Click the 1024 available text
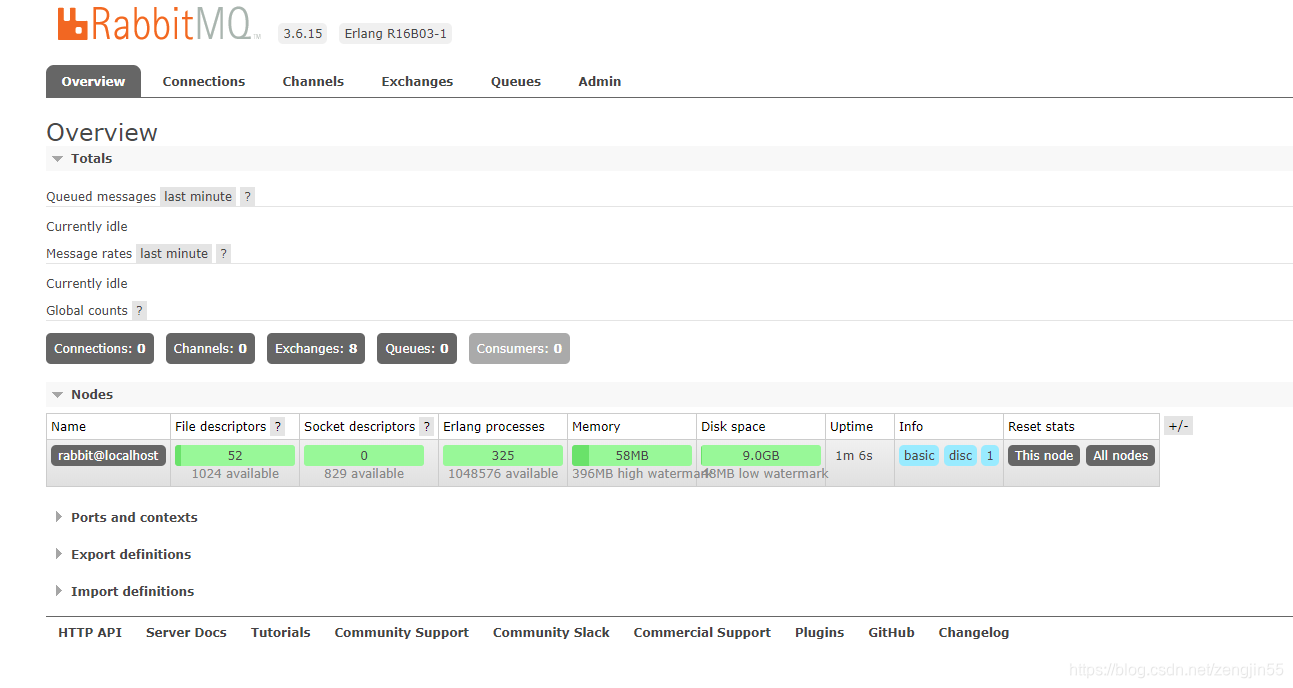This screenshot has height=688, width=1293. point(235,474)
